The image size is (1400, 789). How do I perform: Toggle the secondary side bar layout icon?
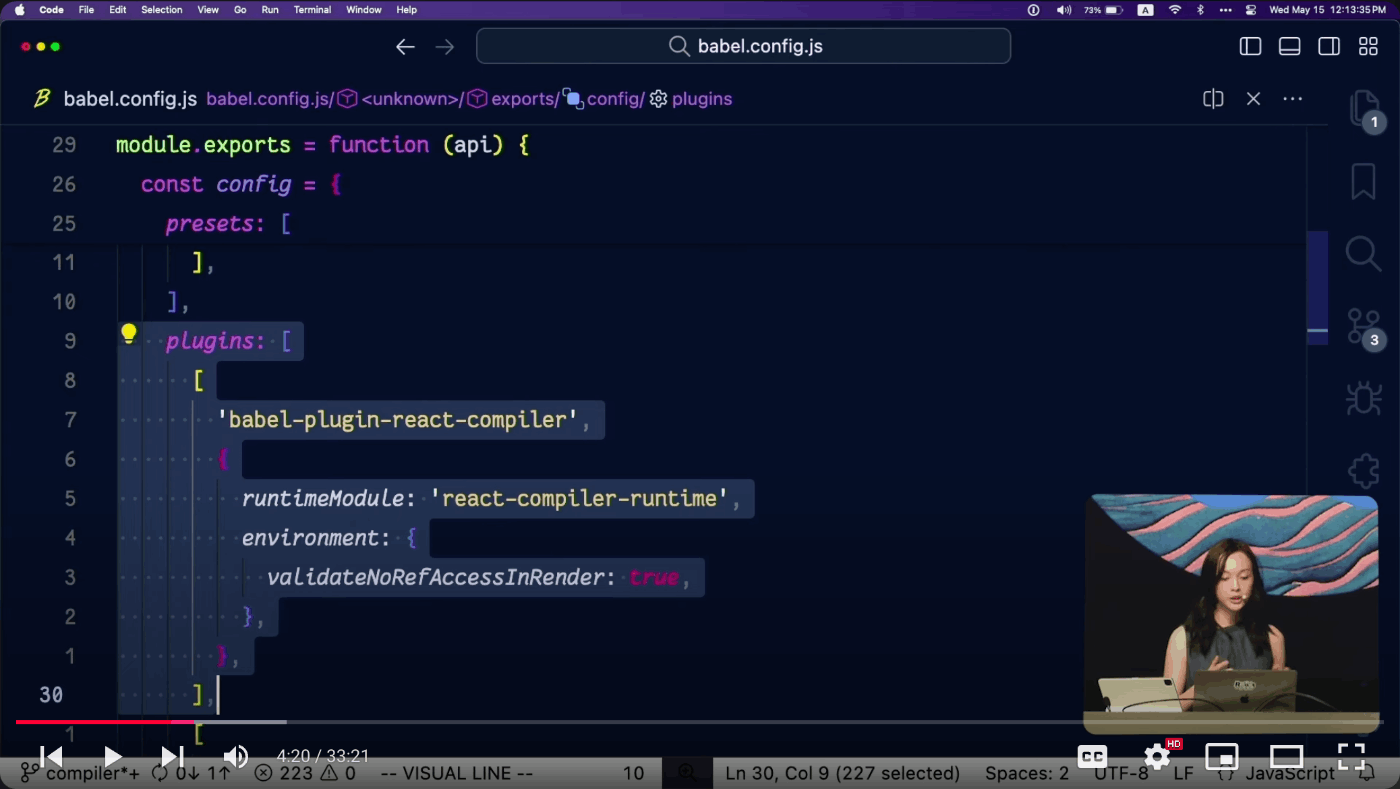click(1329, 46)
